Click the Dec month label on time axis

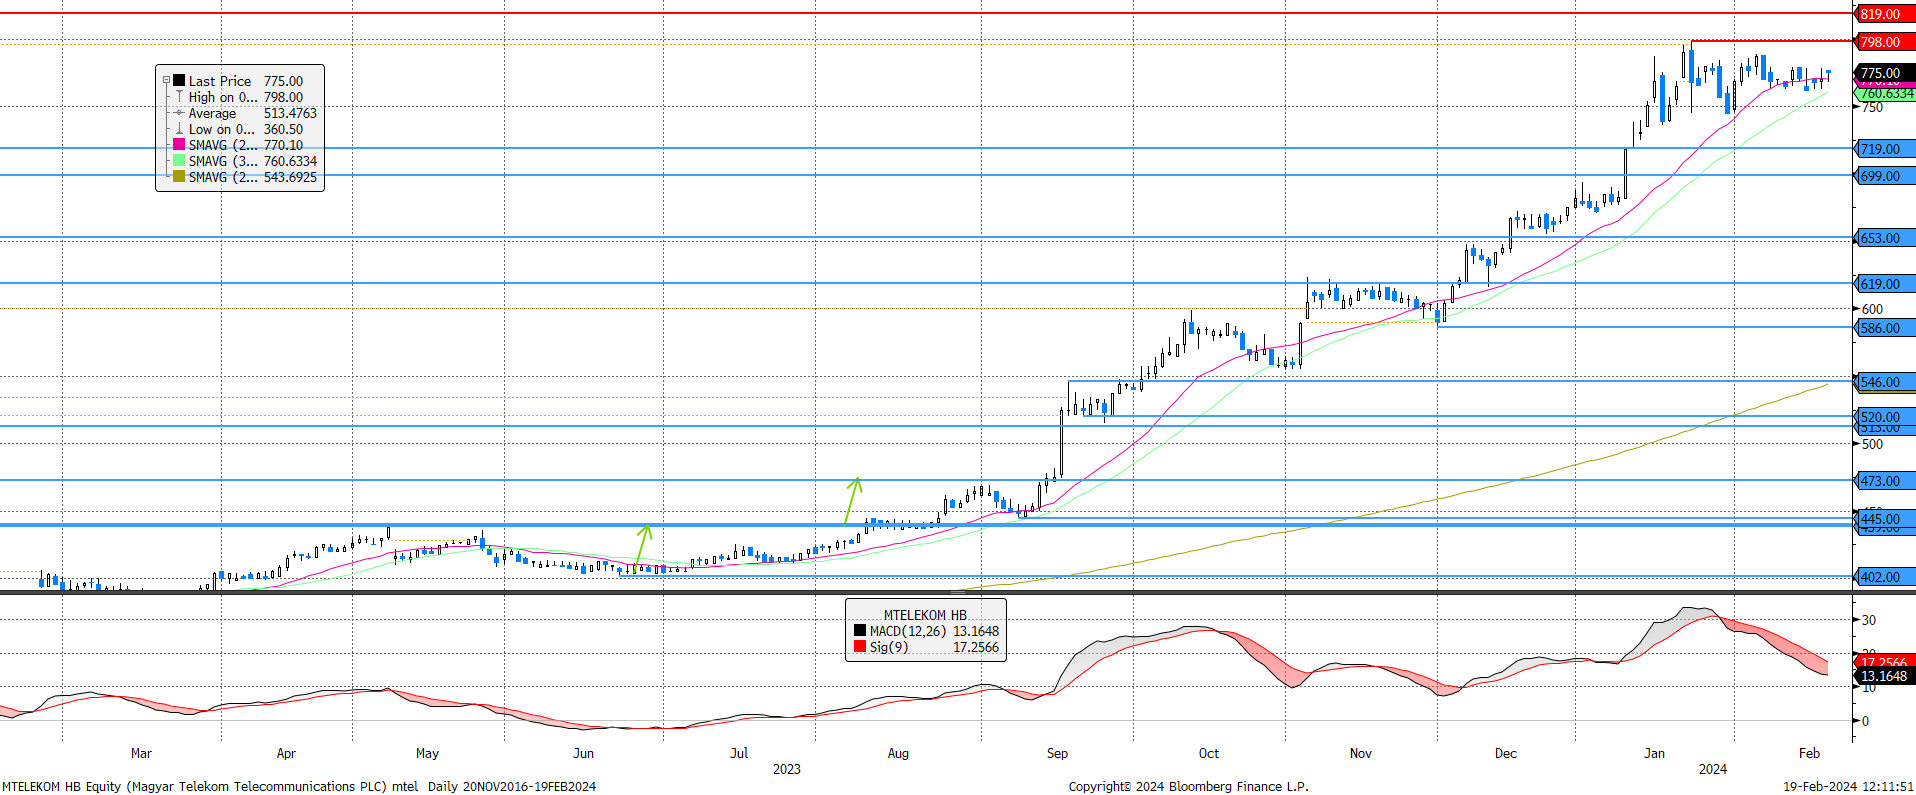[x=1506, y=753]
